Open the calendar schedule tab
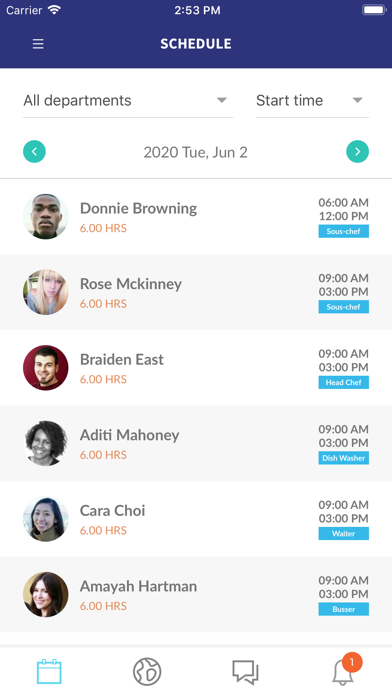This screenshot has width=392, height=696. tap(49, 672)
